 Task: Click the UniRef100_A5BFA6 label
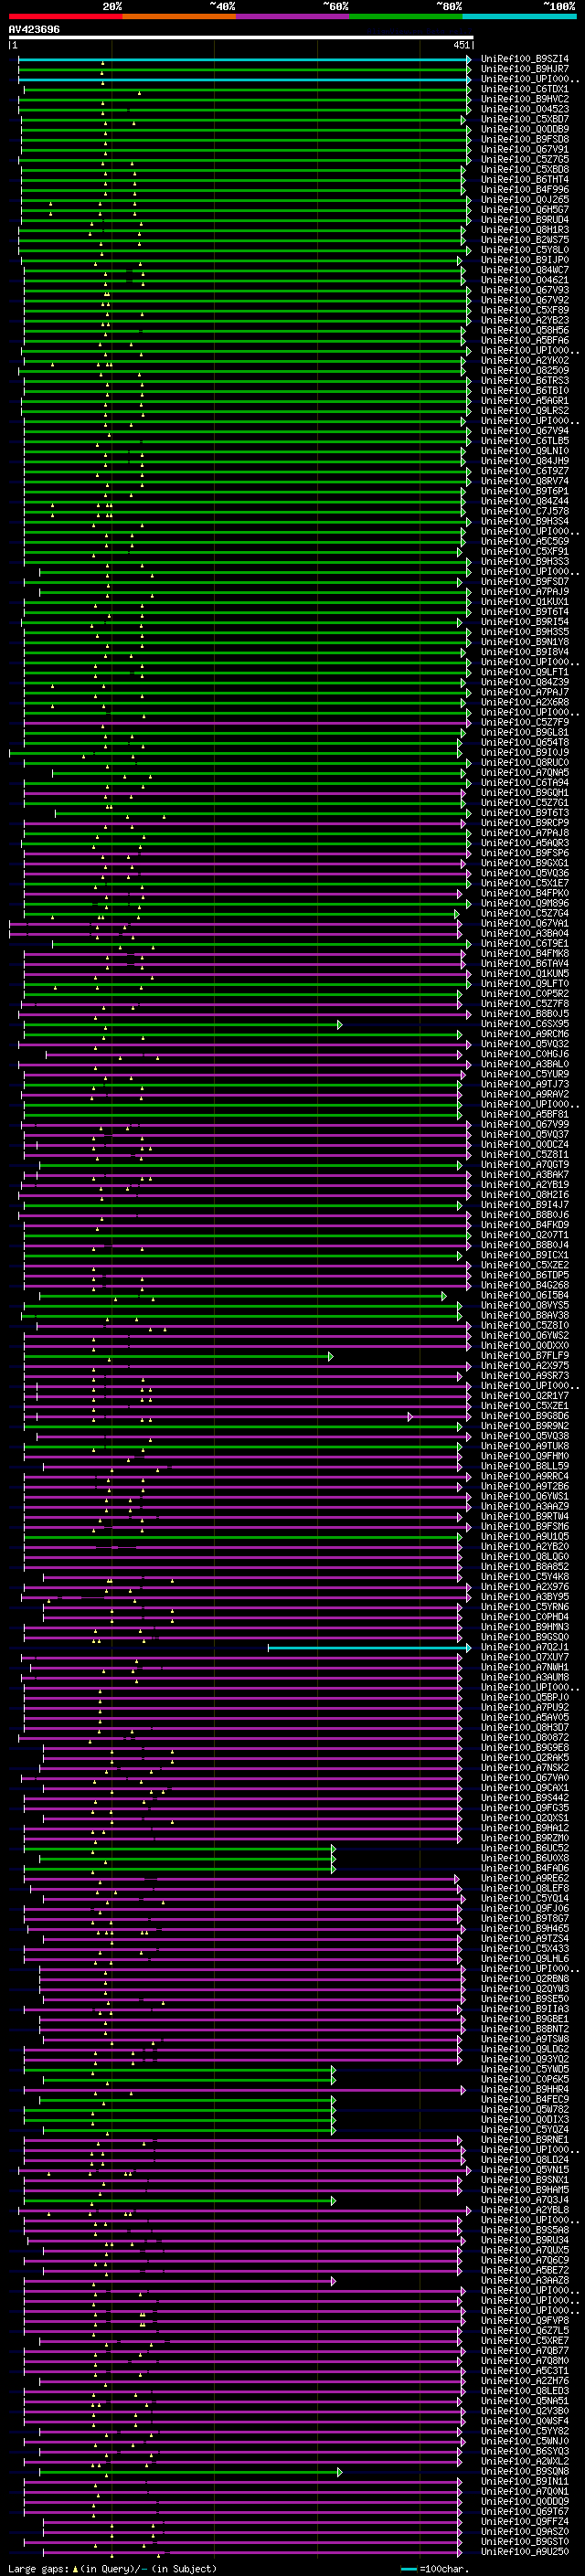pyautogui.click(x=525, y=341)
